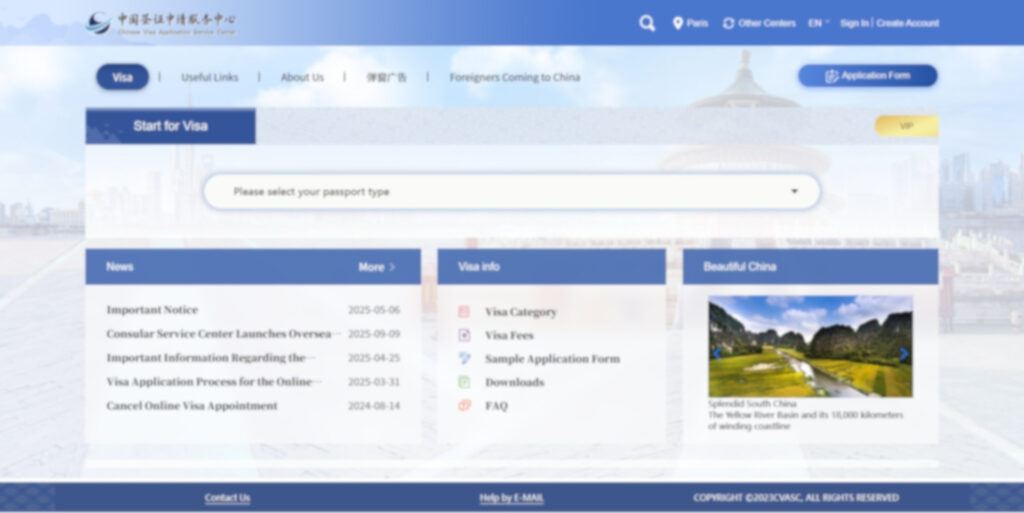Open the FAQ link
This screenshot has width=1024, height=513.
(496, 405)
